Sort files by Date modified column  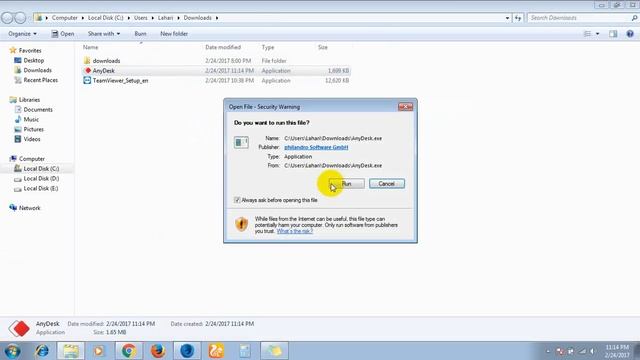[223, 47]
